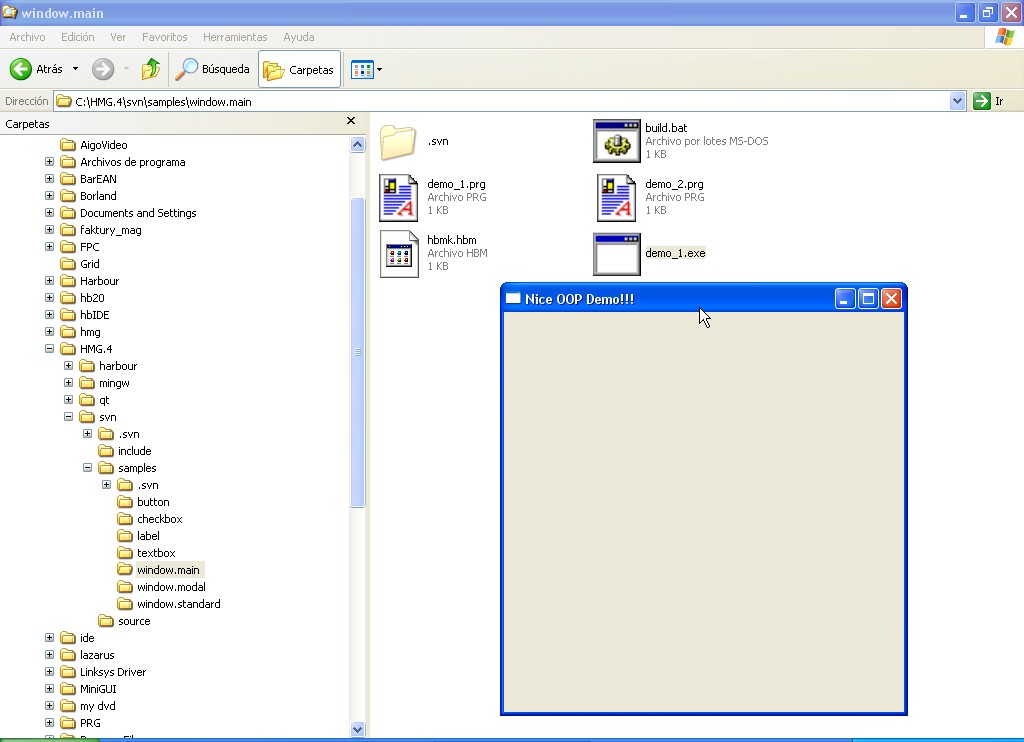This screenshot has width=1024, height=742.
Task: Select the hbmk.hbm file
Action: coord(399,254)
